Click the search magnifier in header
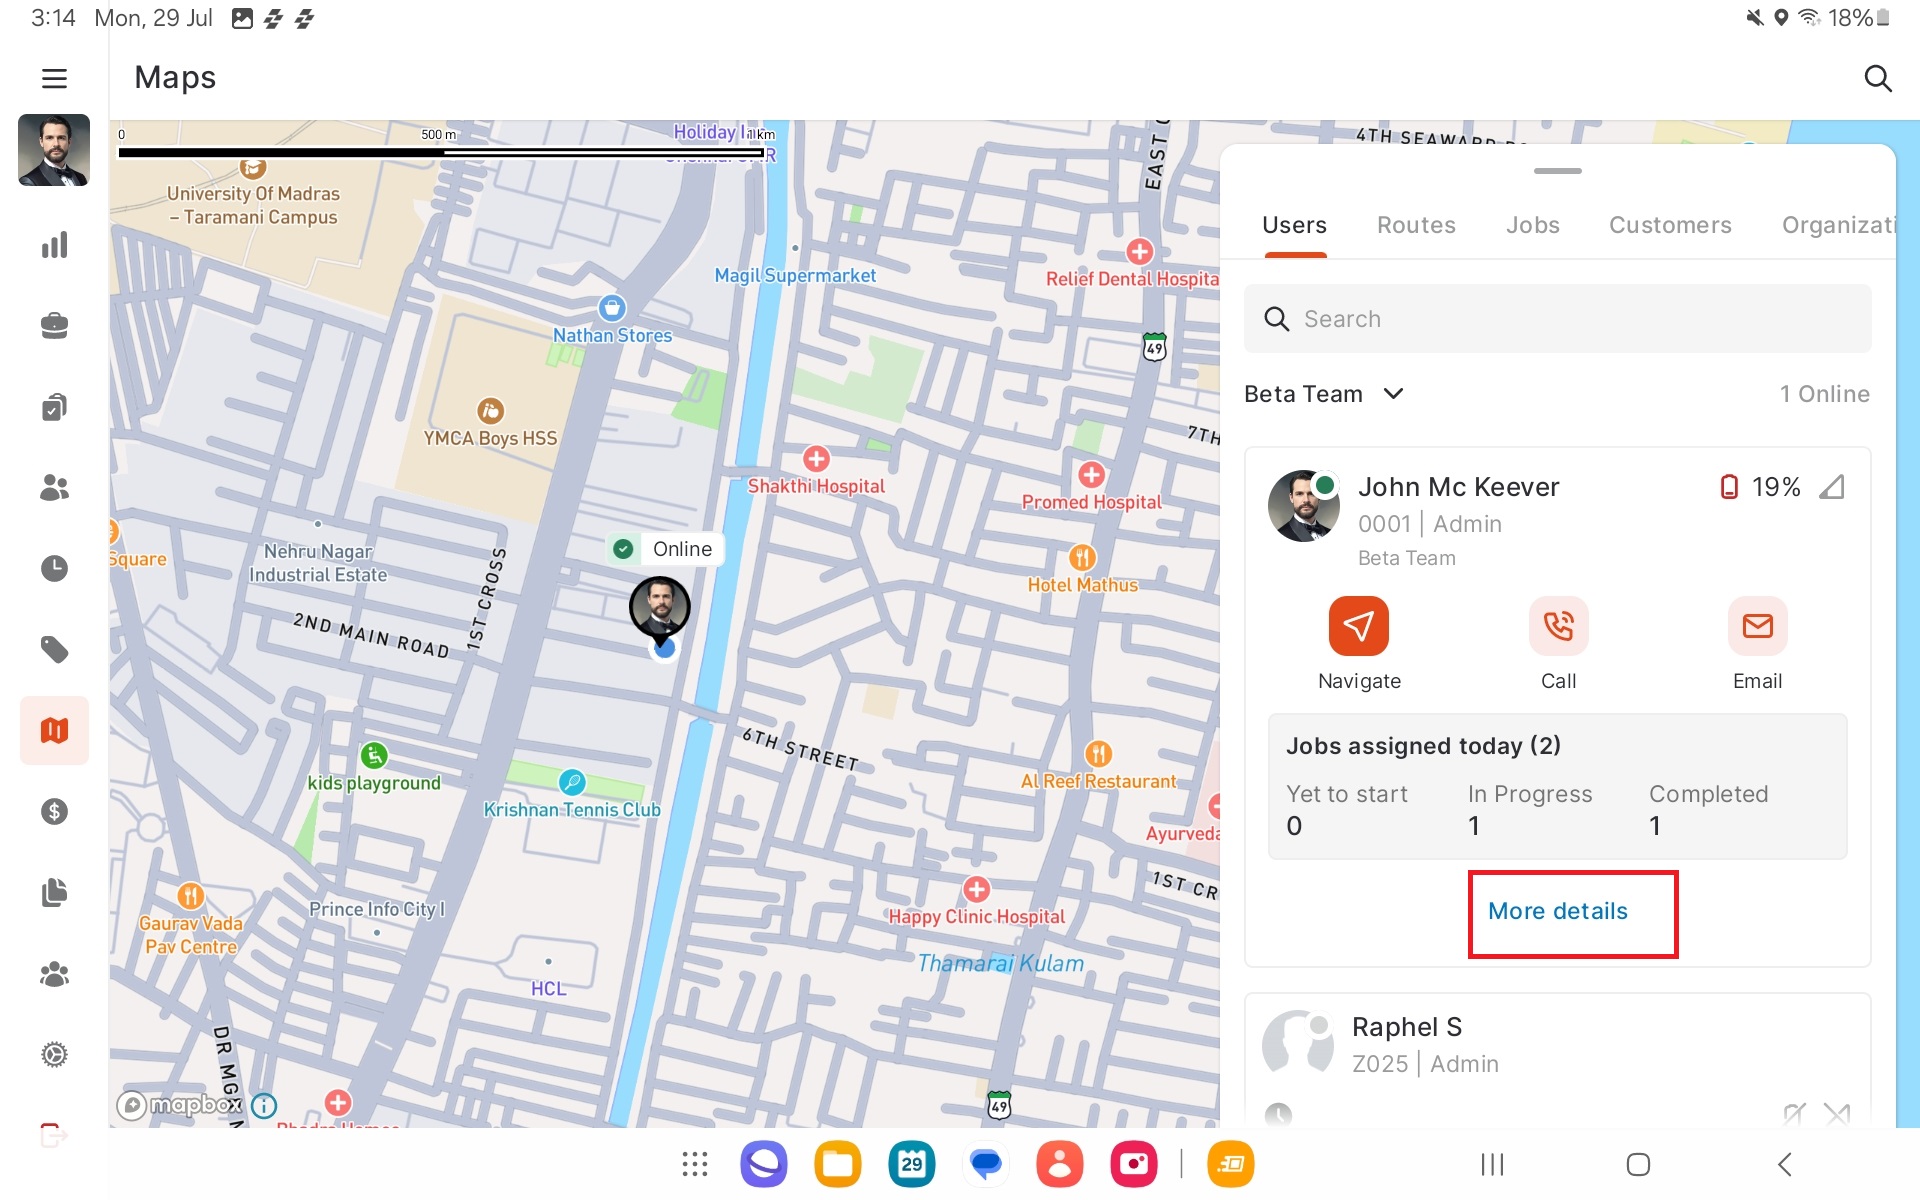1920x1200 pixels. [x=1877, y=78]
